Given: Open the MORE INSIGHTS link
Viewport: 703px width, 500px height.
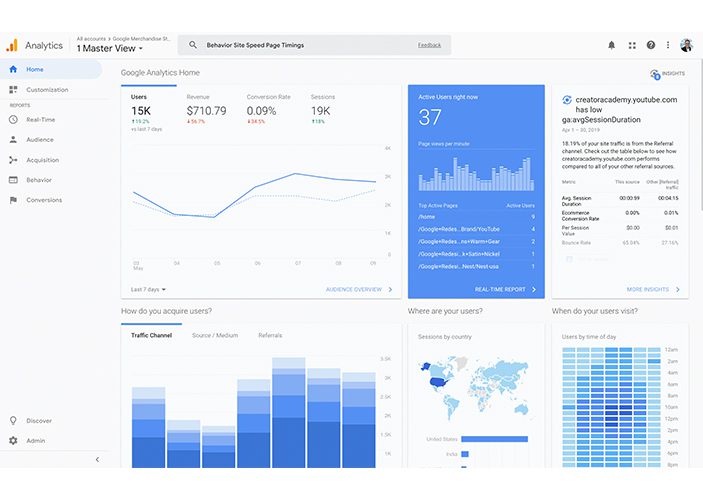Looking at the screenshot, I should point(648,290).
